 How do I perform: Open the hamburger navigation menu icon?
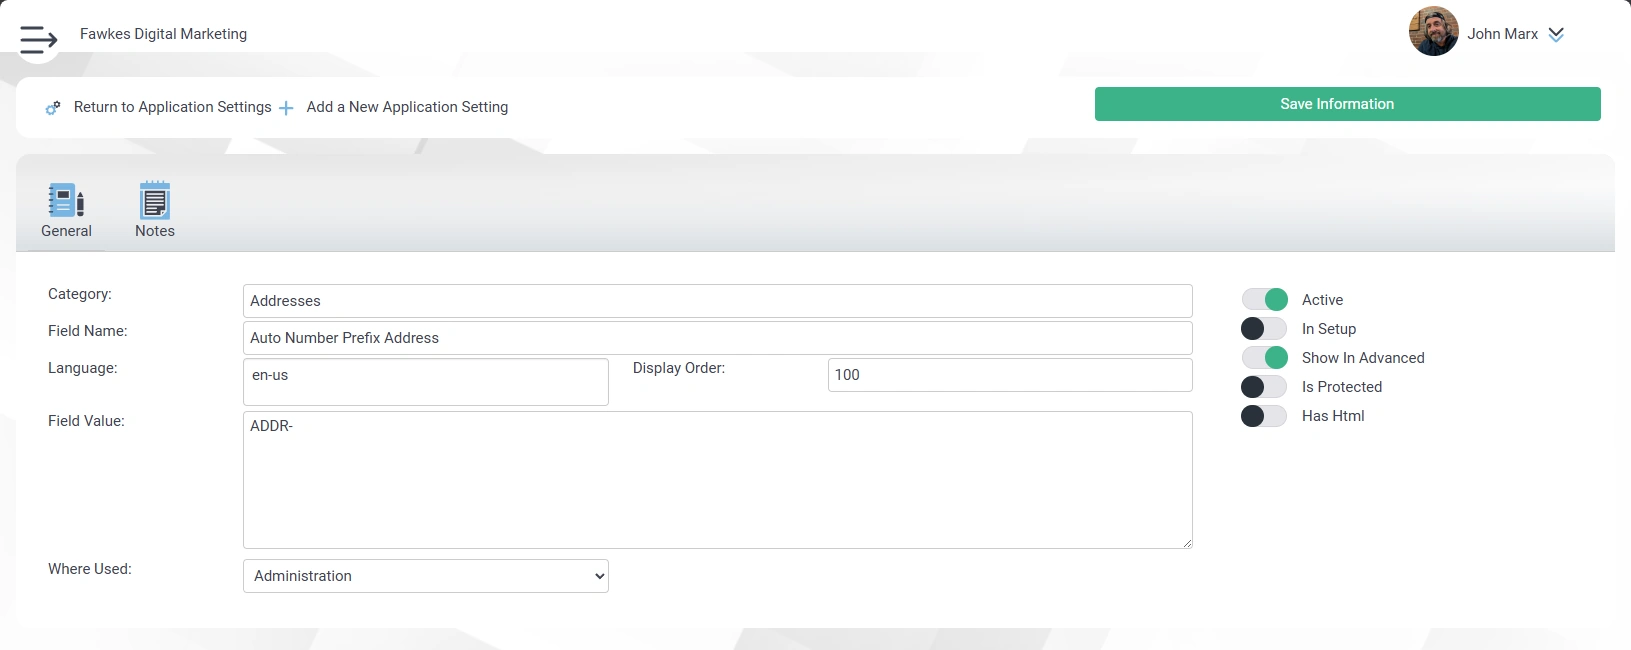click(38, 39)
